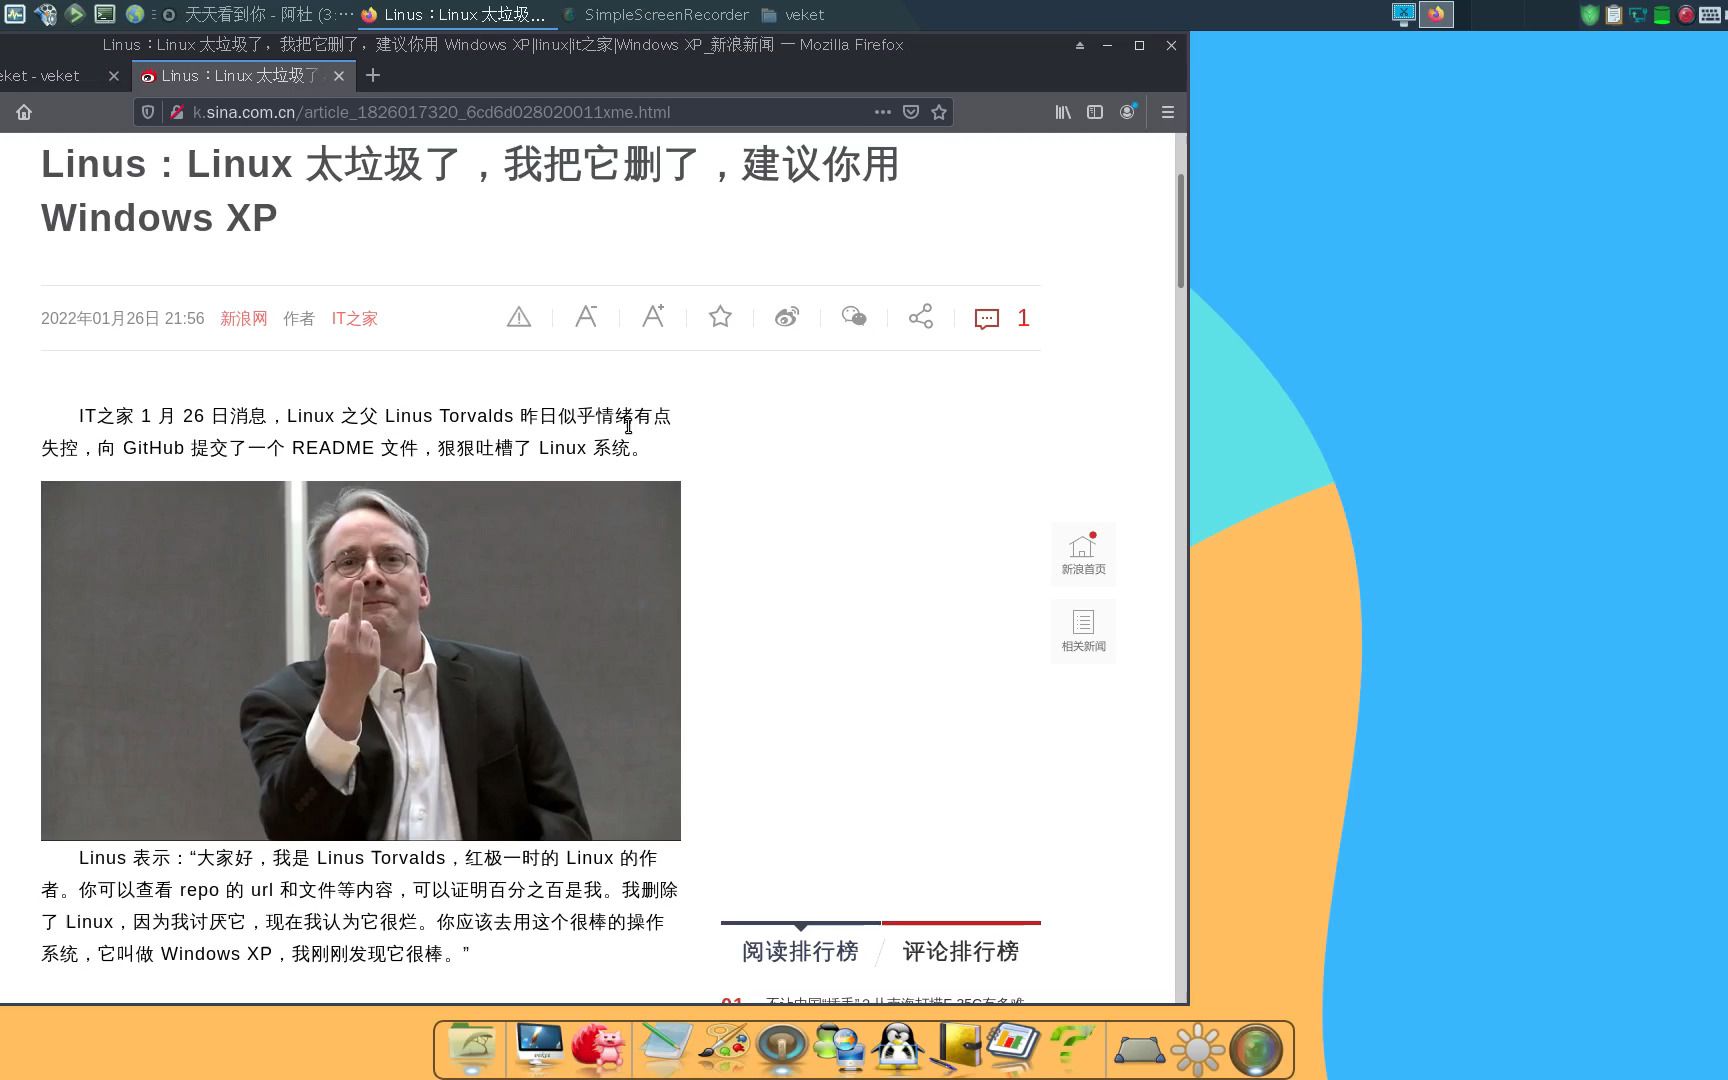The height and width of the screenshot is (1080, 1728).
Task: Click the red record tray icon
Action: (1686, 15)
